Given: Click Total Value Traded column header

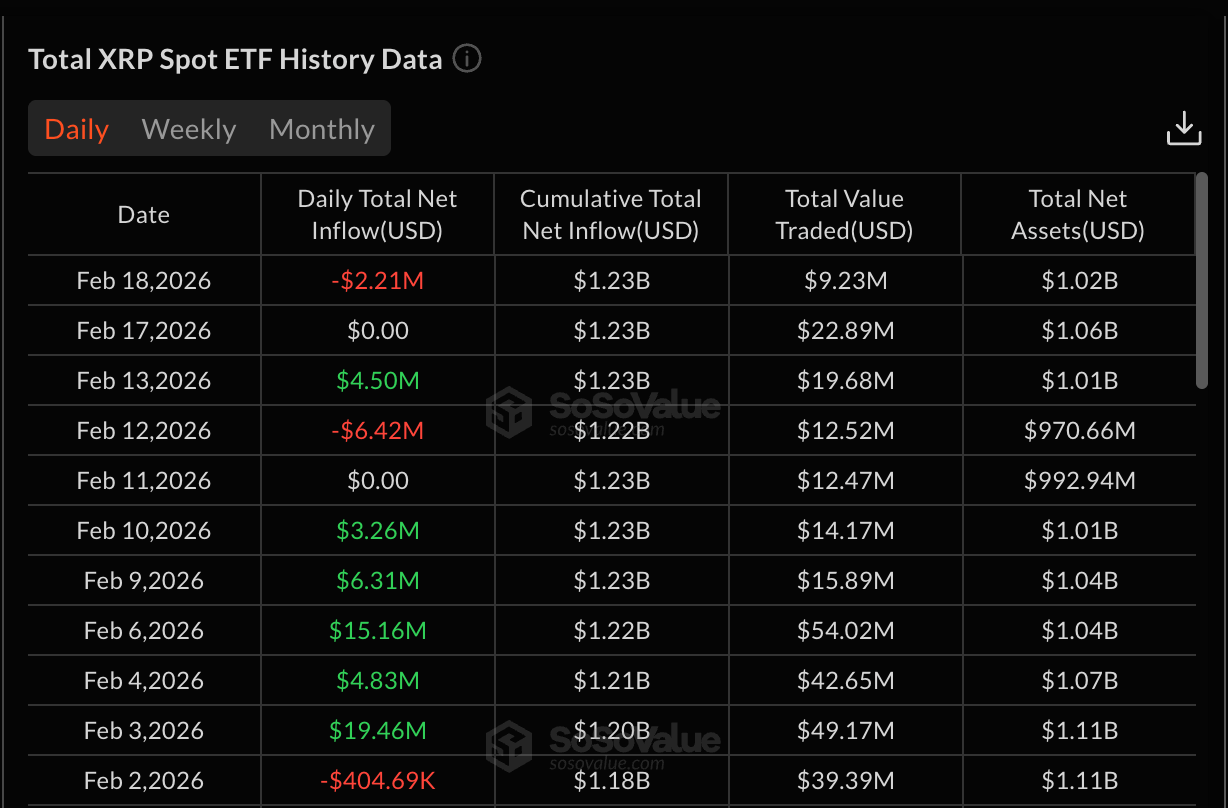Looking at the screenshot, I should (x=844, y=215).
